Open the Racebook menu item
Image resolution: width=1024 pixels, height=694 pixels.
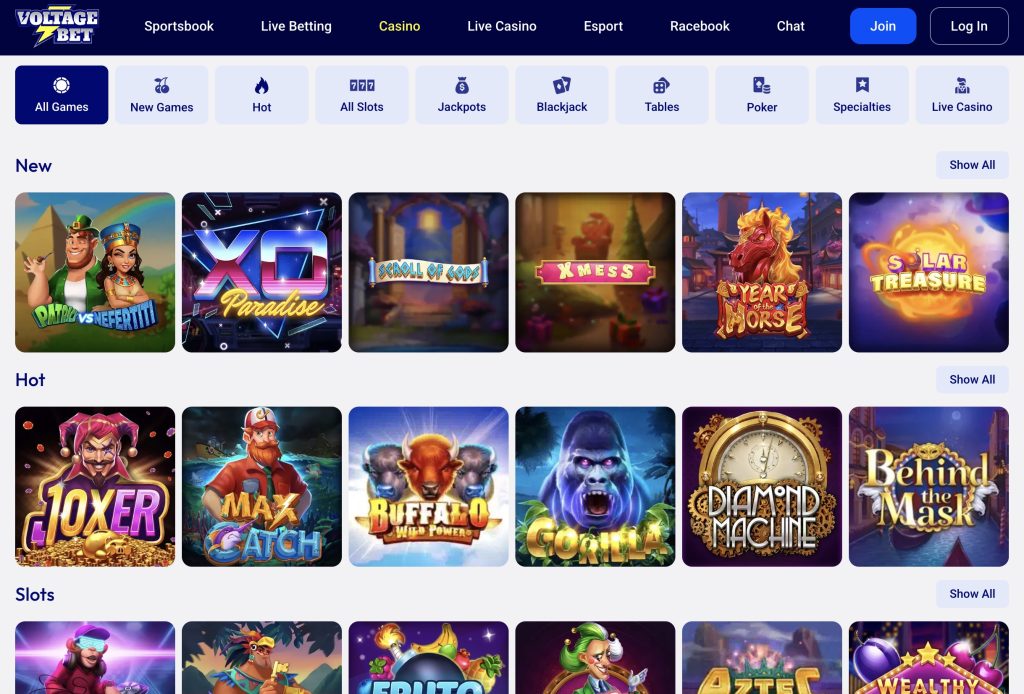[x=699, y=26]
